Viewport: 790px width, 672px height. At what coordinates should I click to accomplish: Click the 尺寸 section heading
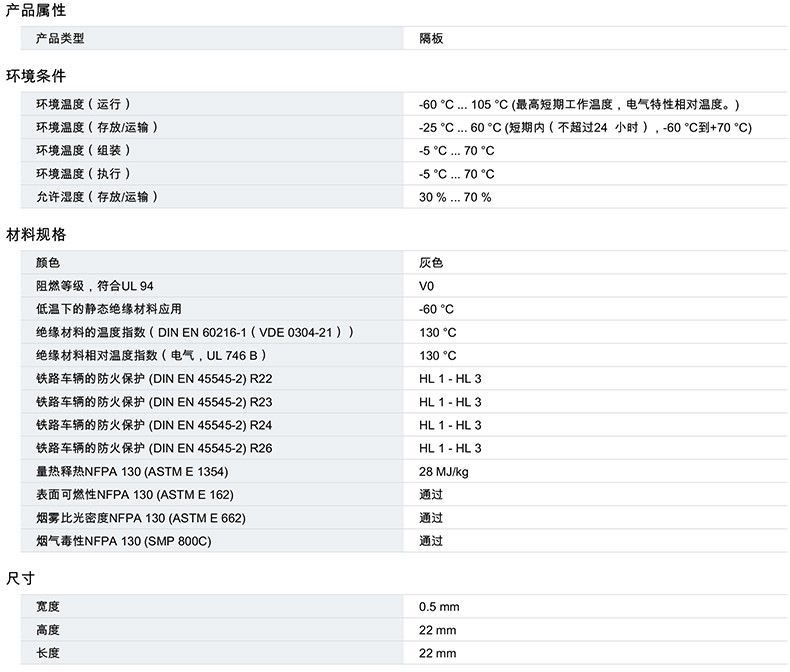point(21,579)
